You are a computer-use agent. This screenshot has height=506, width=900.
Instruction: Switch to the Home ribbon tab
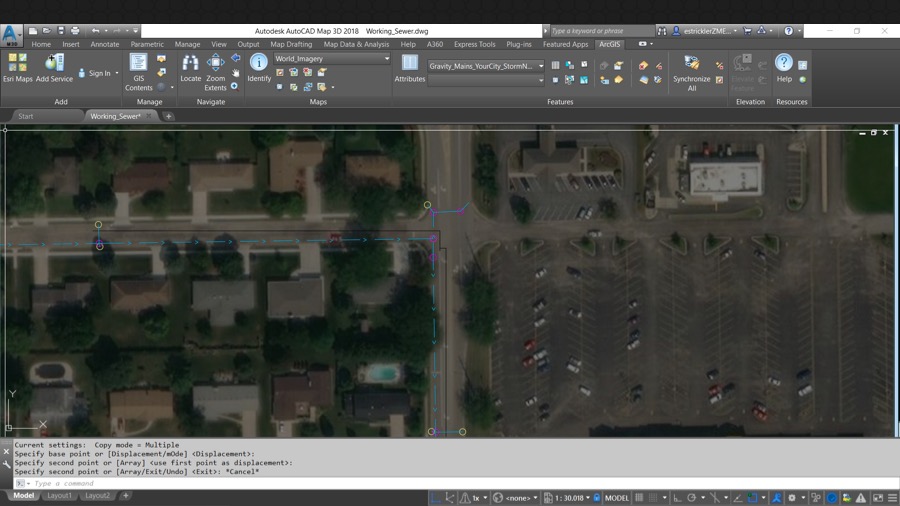point(41,44)
